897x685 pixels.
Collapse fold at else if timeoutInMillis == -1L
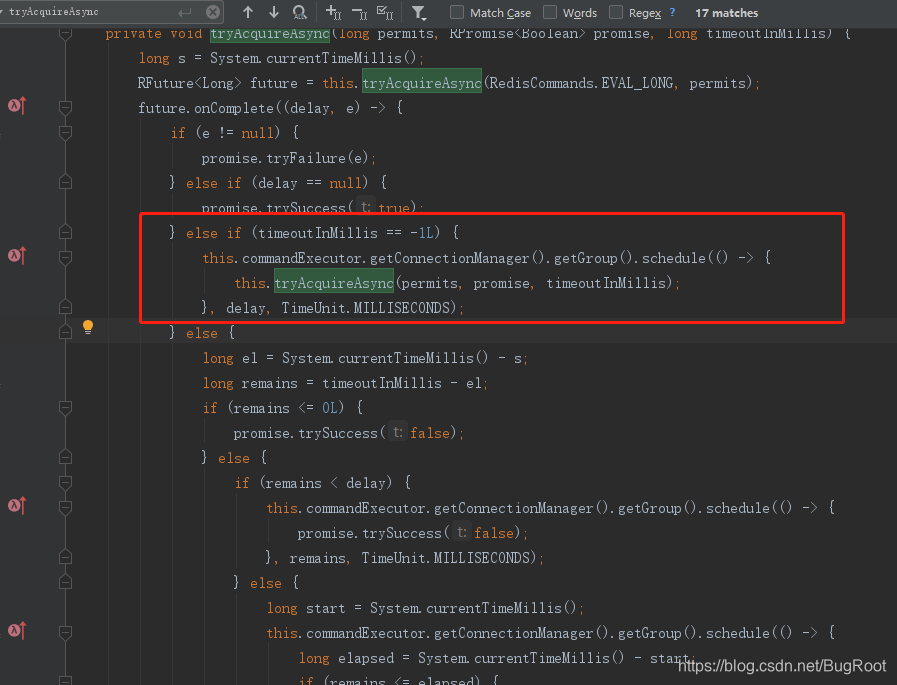click(65, 232)
